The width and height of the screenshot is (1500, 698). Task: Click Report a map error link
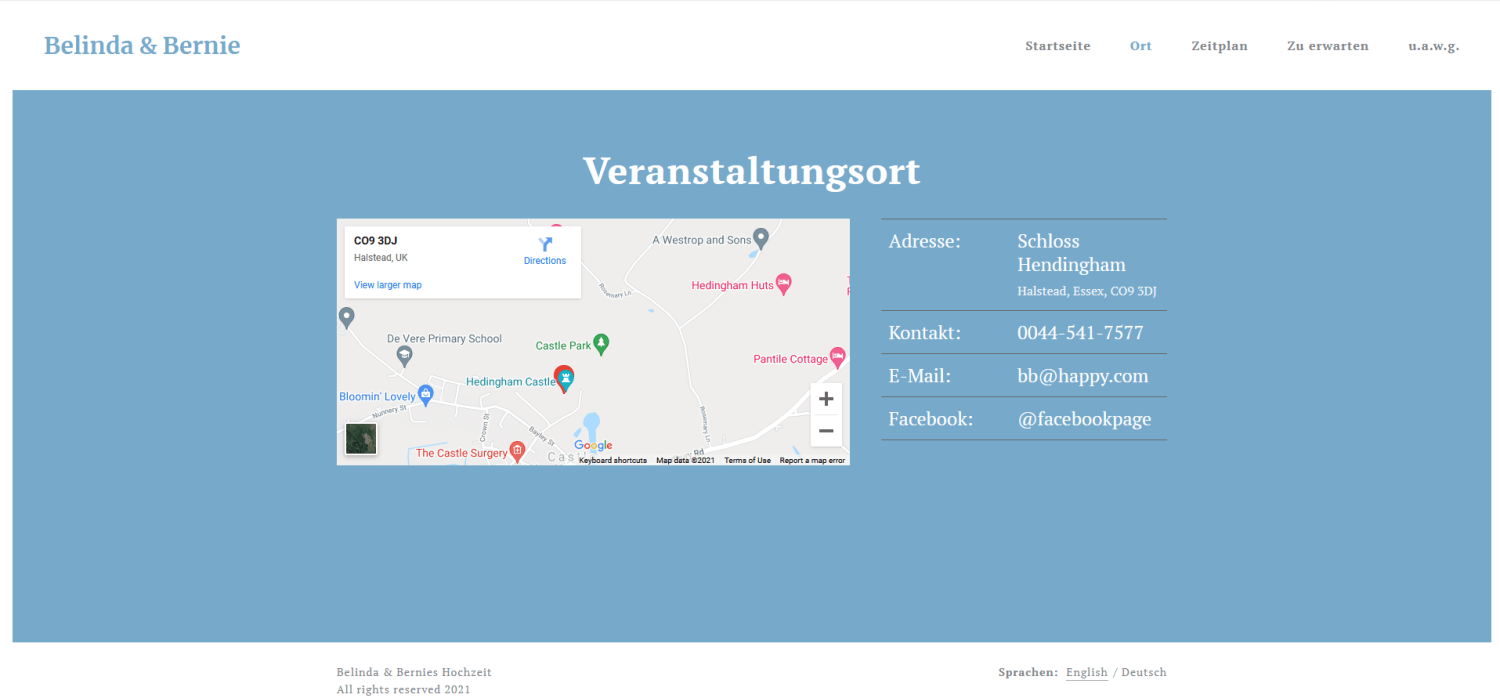coord(812,460)
